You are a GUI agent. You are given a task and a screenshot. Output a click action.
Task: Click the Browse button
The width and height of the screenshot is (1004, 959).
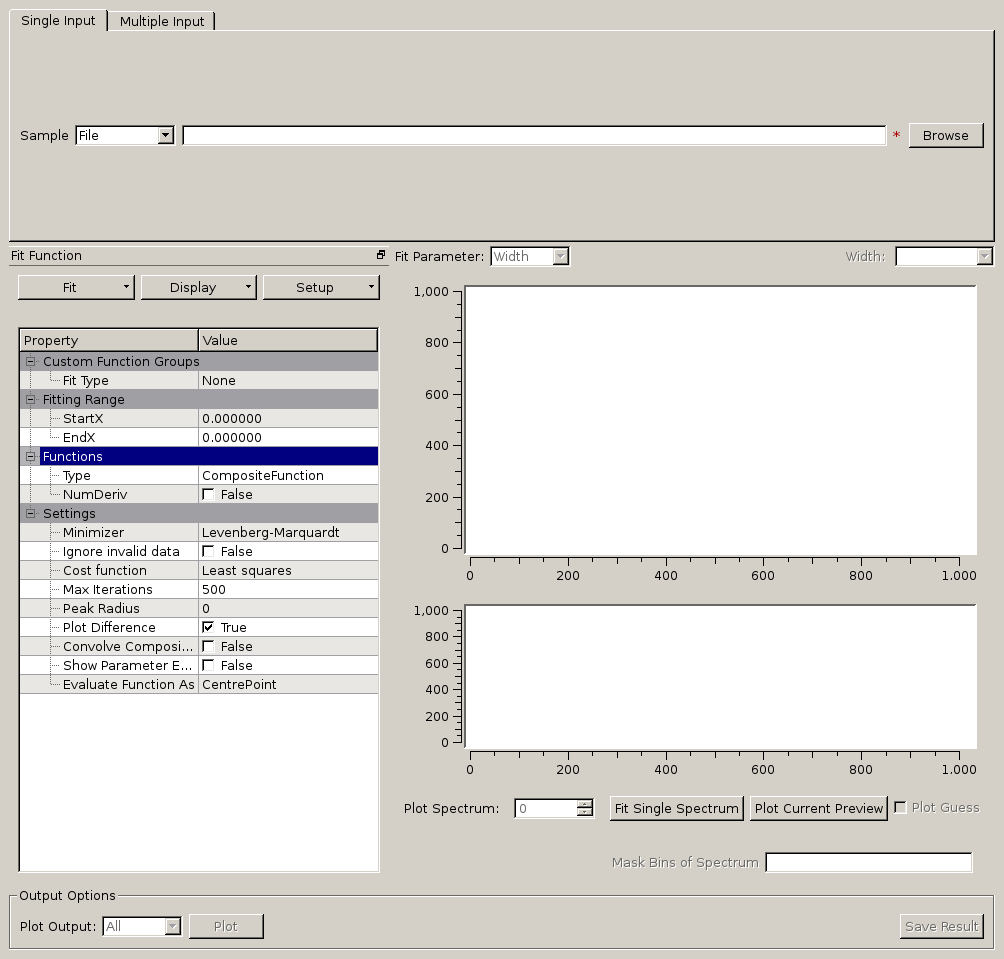[945, 135]
